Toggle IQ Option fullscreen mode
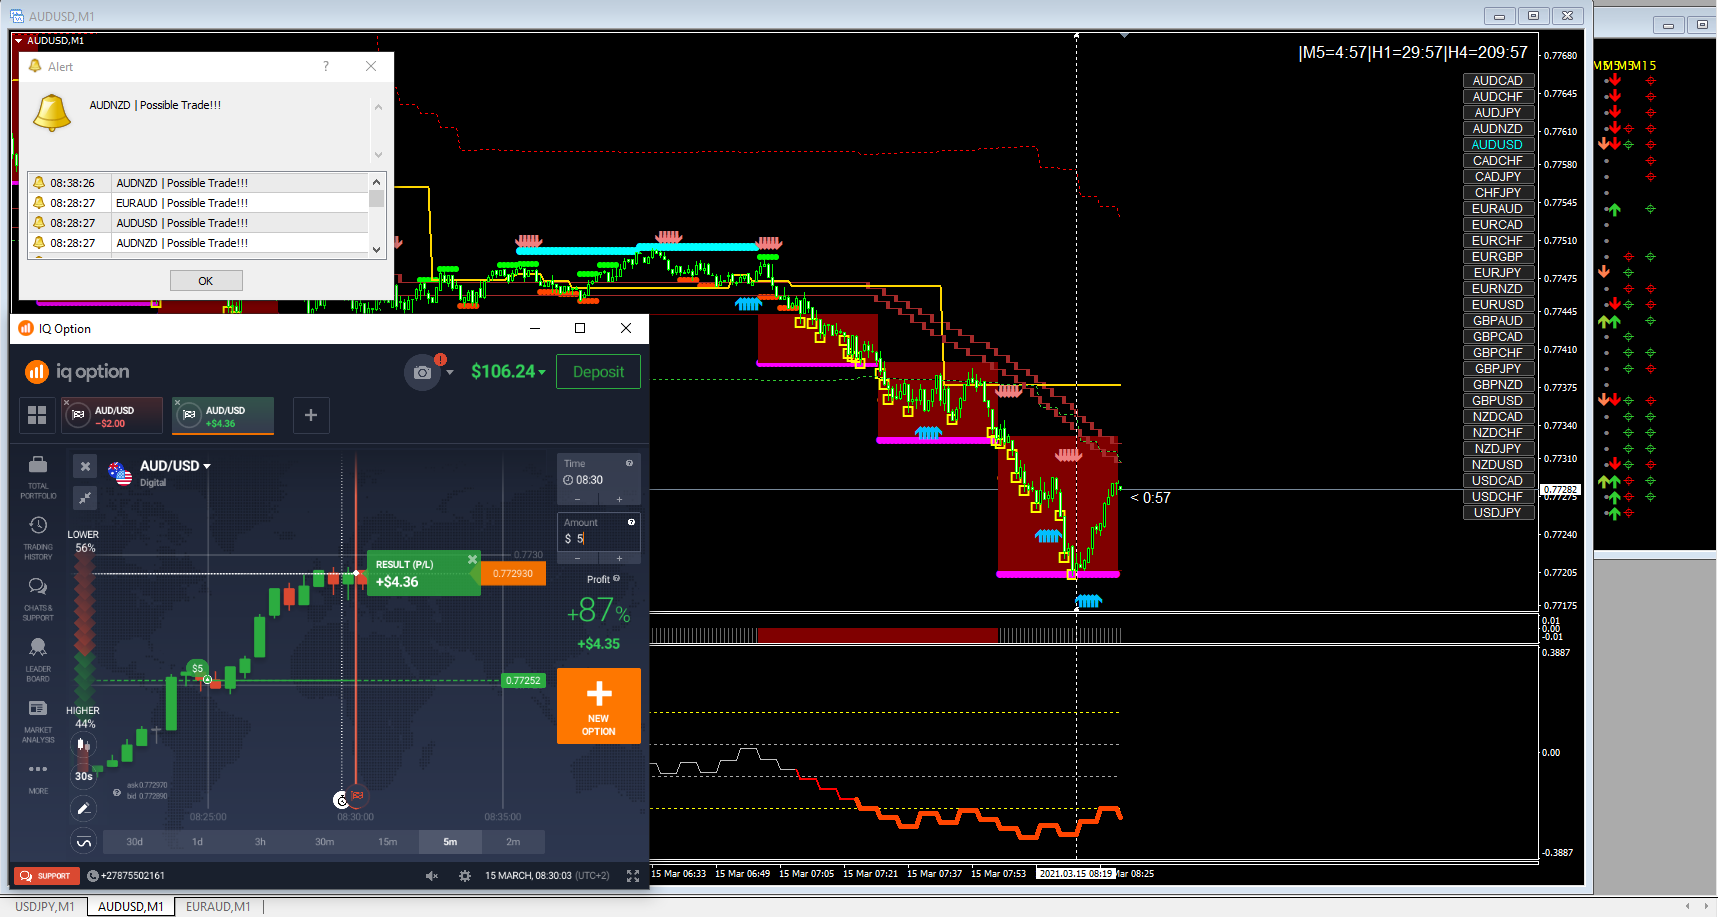 tap(633, 876)
